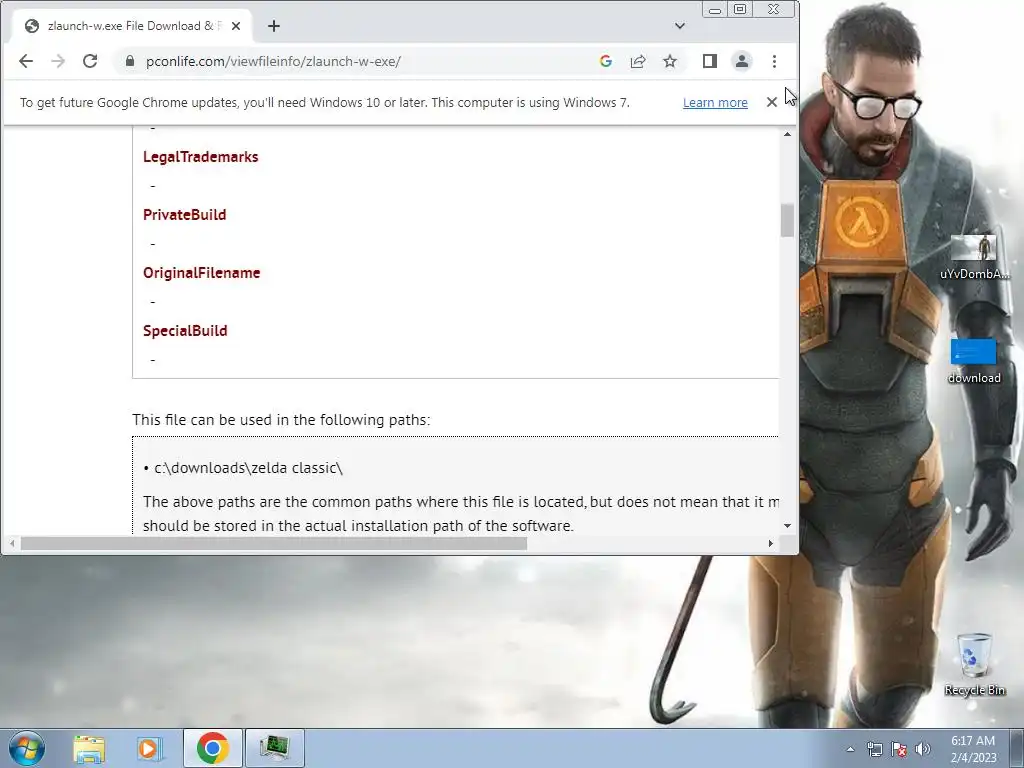Click the vertical scrollbar up arrow
The image size is (1024, 768).
788,134
